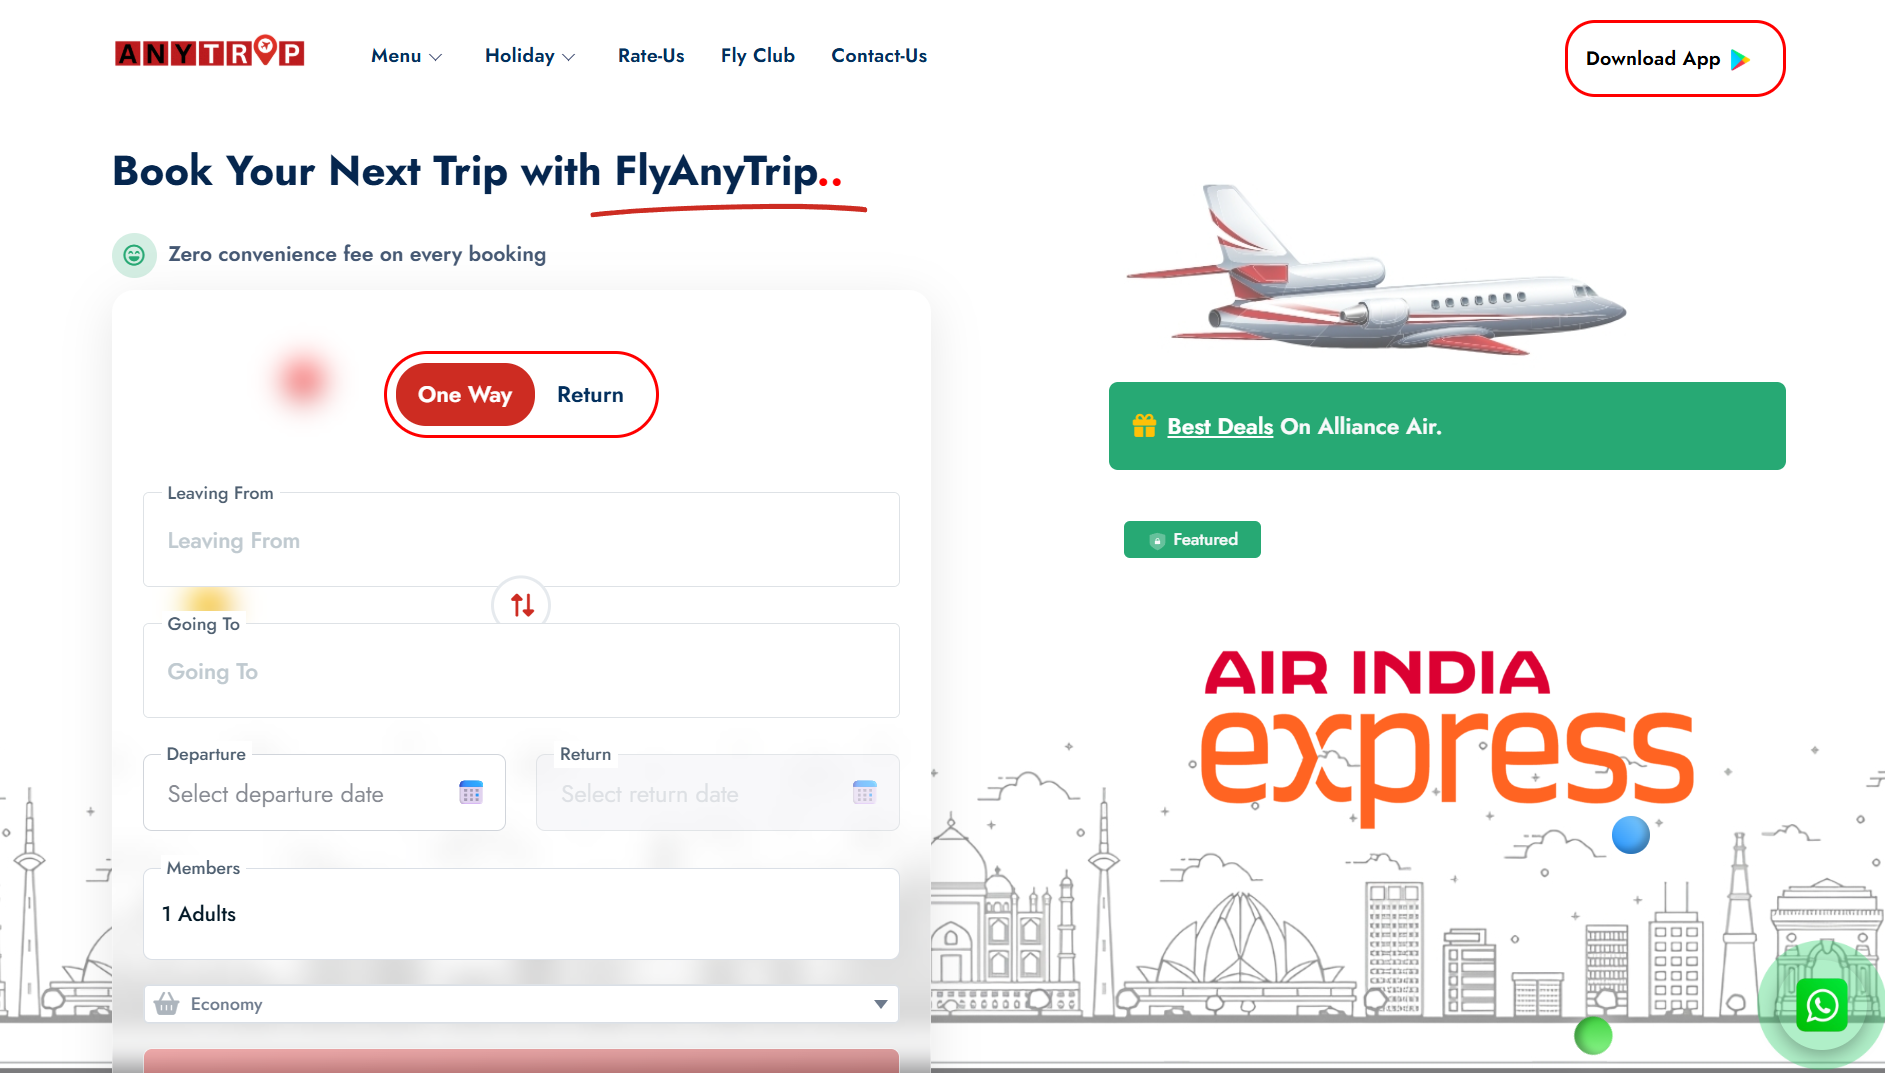Select the One Way trip option
The height and width of the screenshot is (1073, 1885).
click(465, 395)
